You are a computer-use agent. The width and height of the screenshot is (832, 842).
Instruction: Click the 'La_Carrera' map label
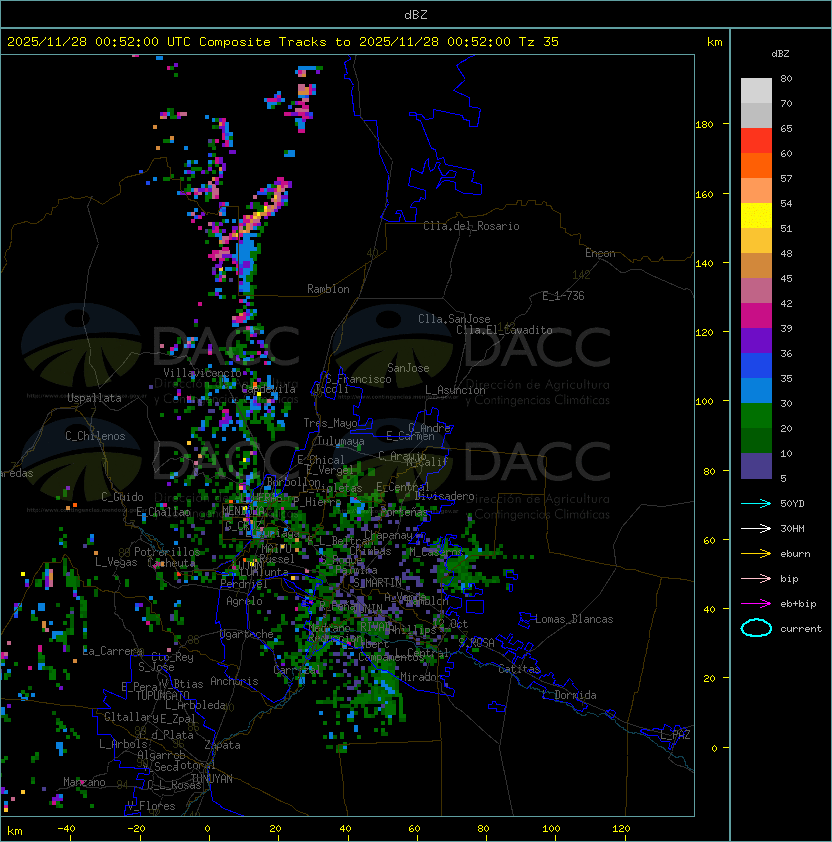112,651
